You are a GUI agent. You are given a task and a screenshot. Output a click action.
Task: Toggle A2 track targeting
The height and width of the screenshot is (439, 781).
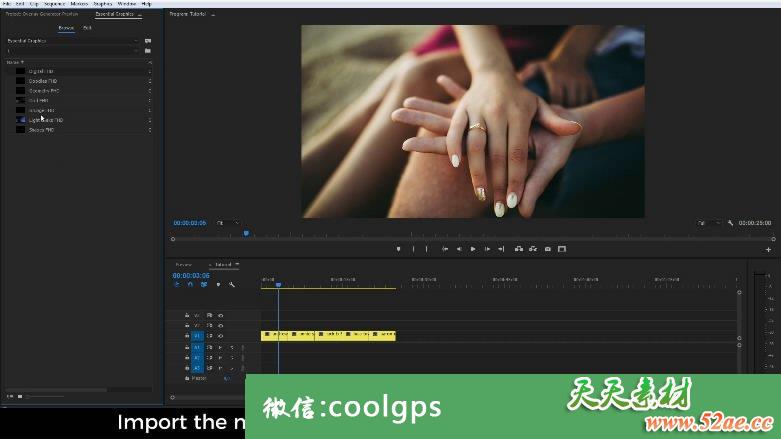197,358
